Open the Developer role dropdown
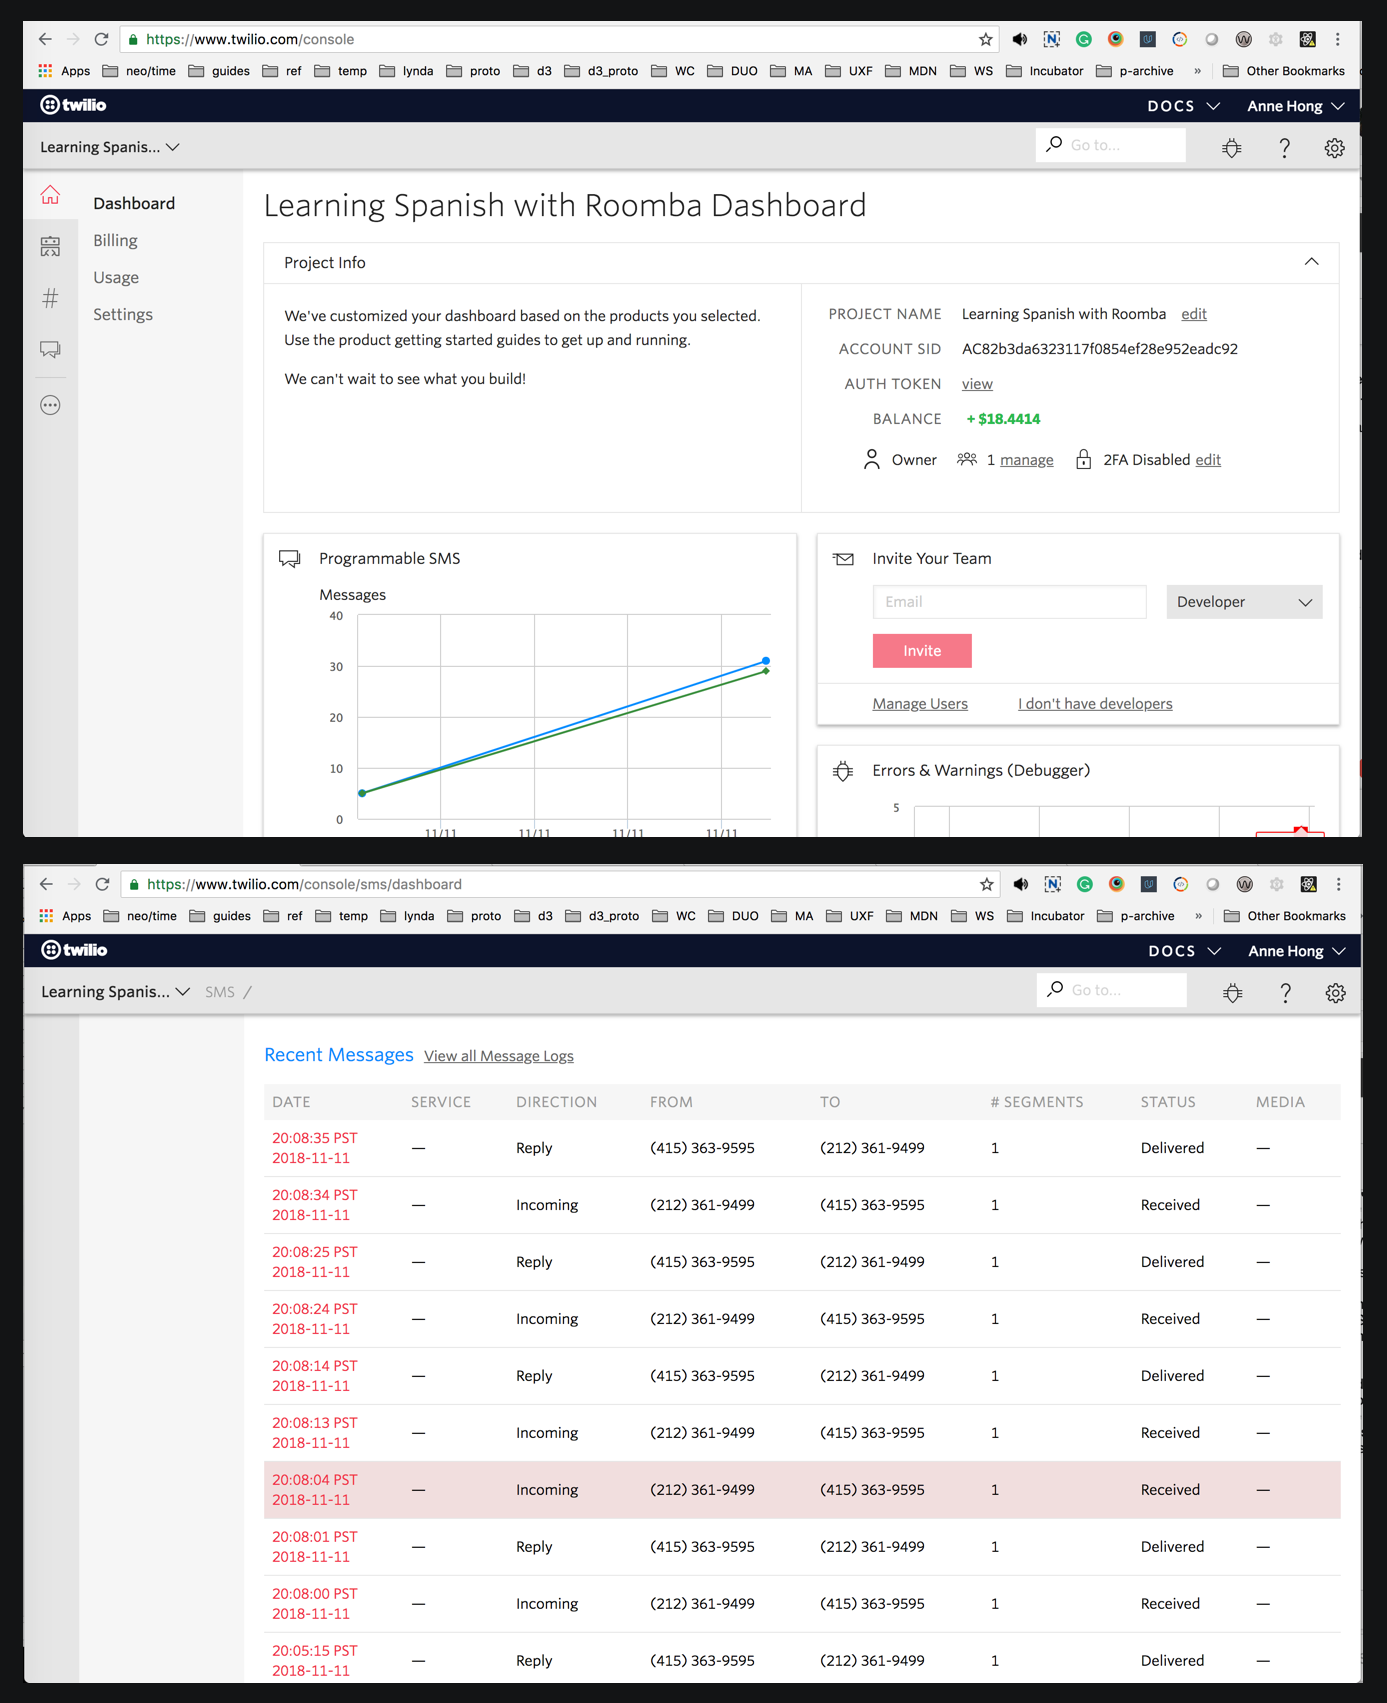 point(1243,602)
